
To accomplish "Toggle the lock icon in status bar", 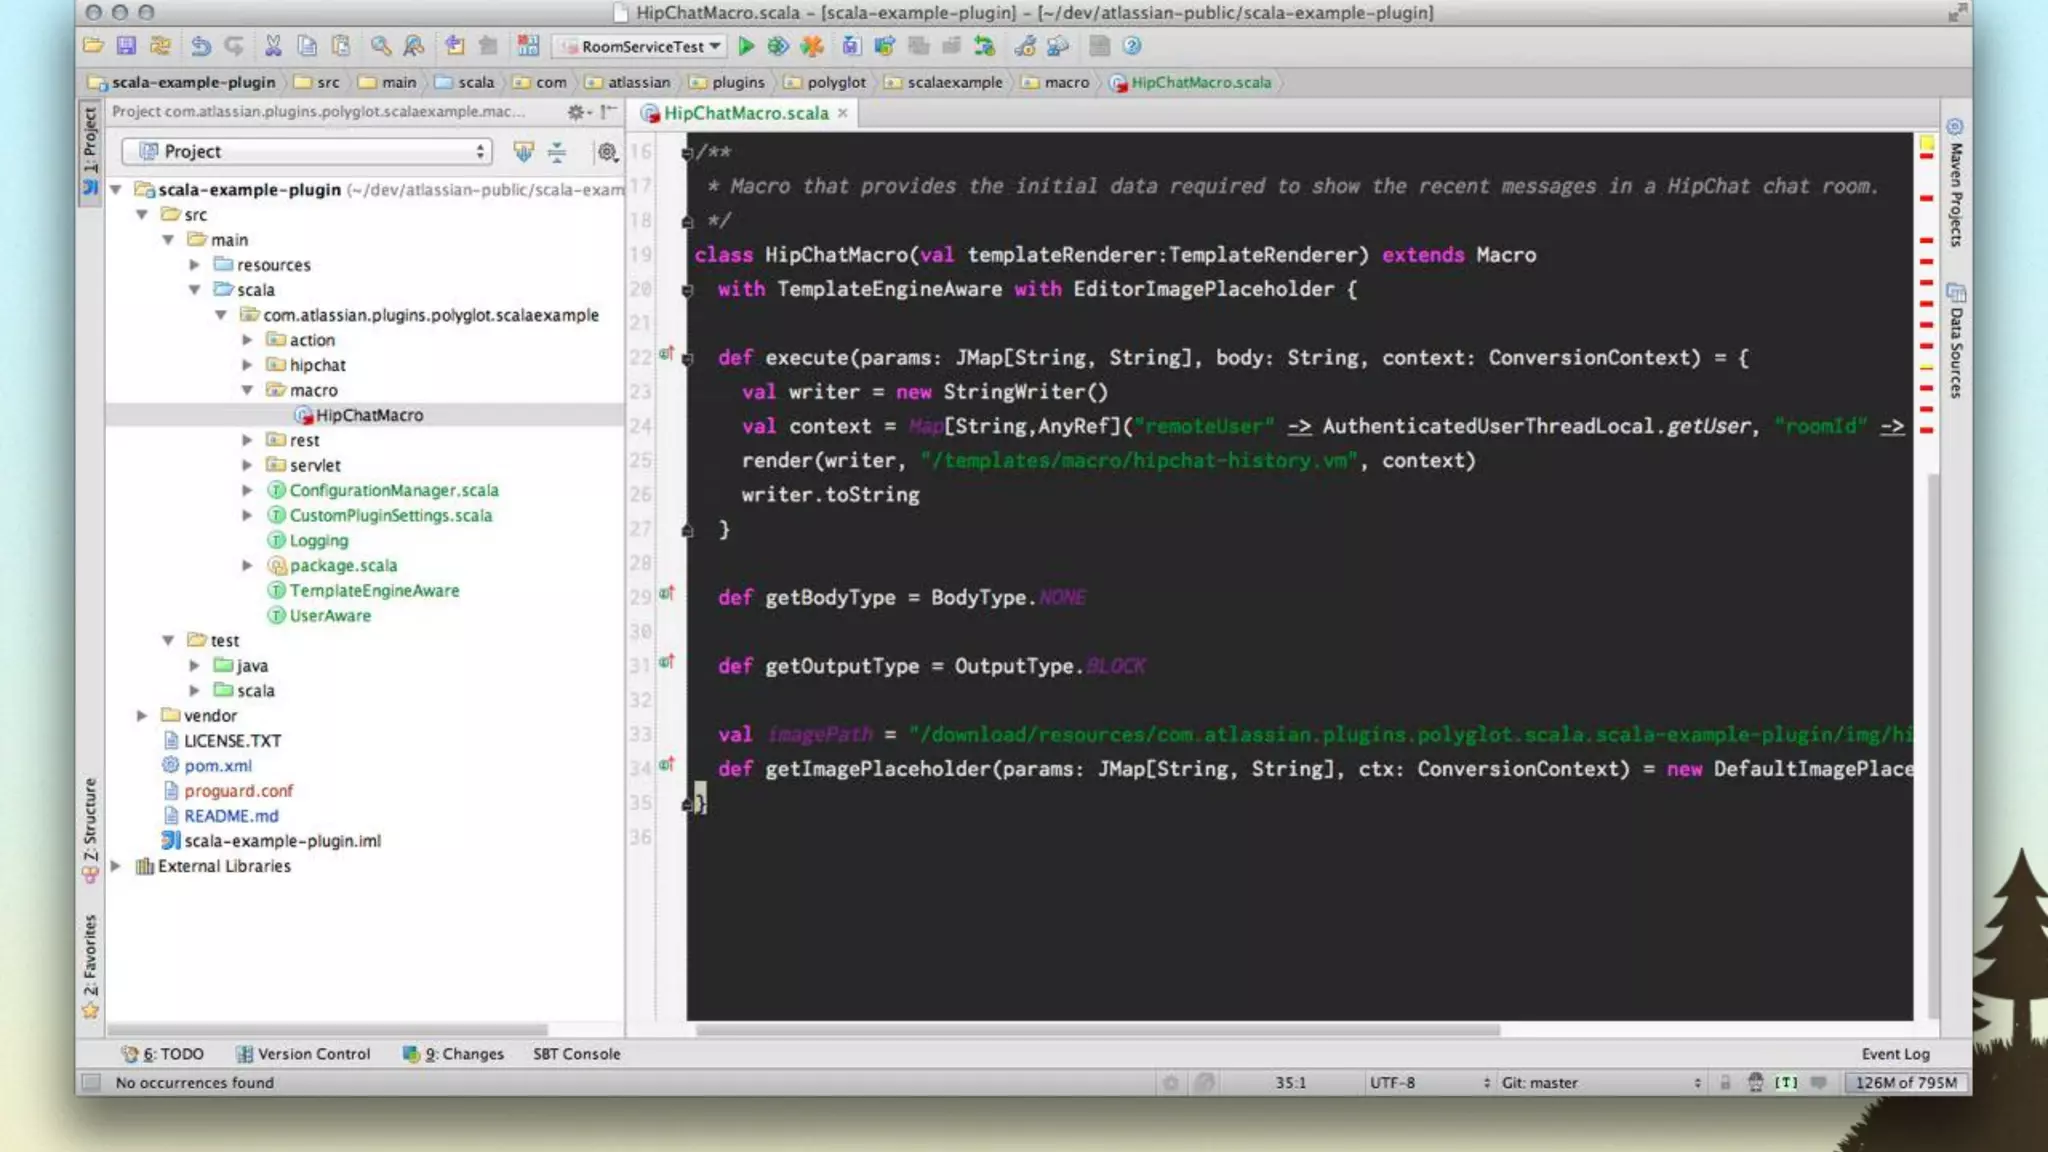I will click(1725, 1083).
